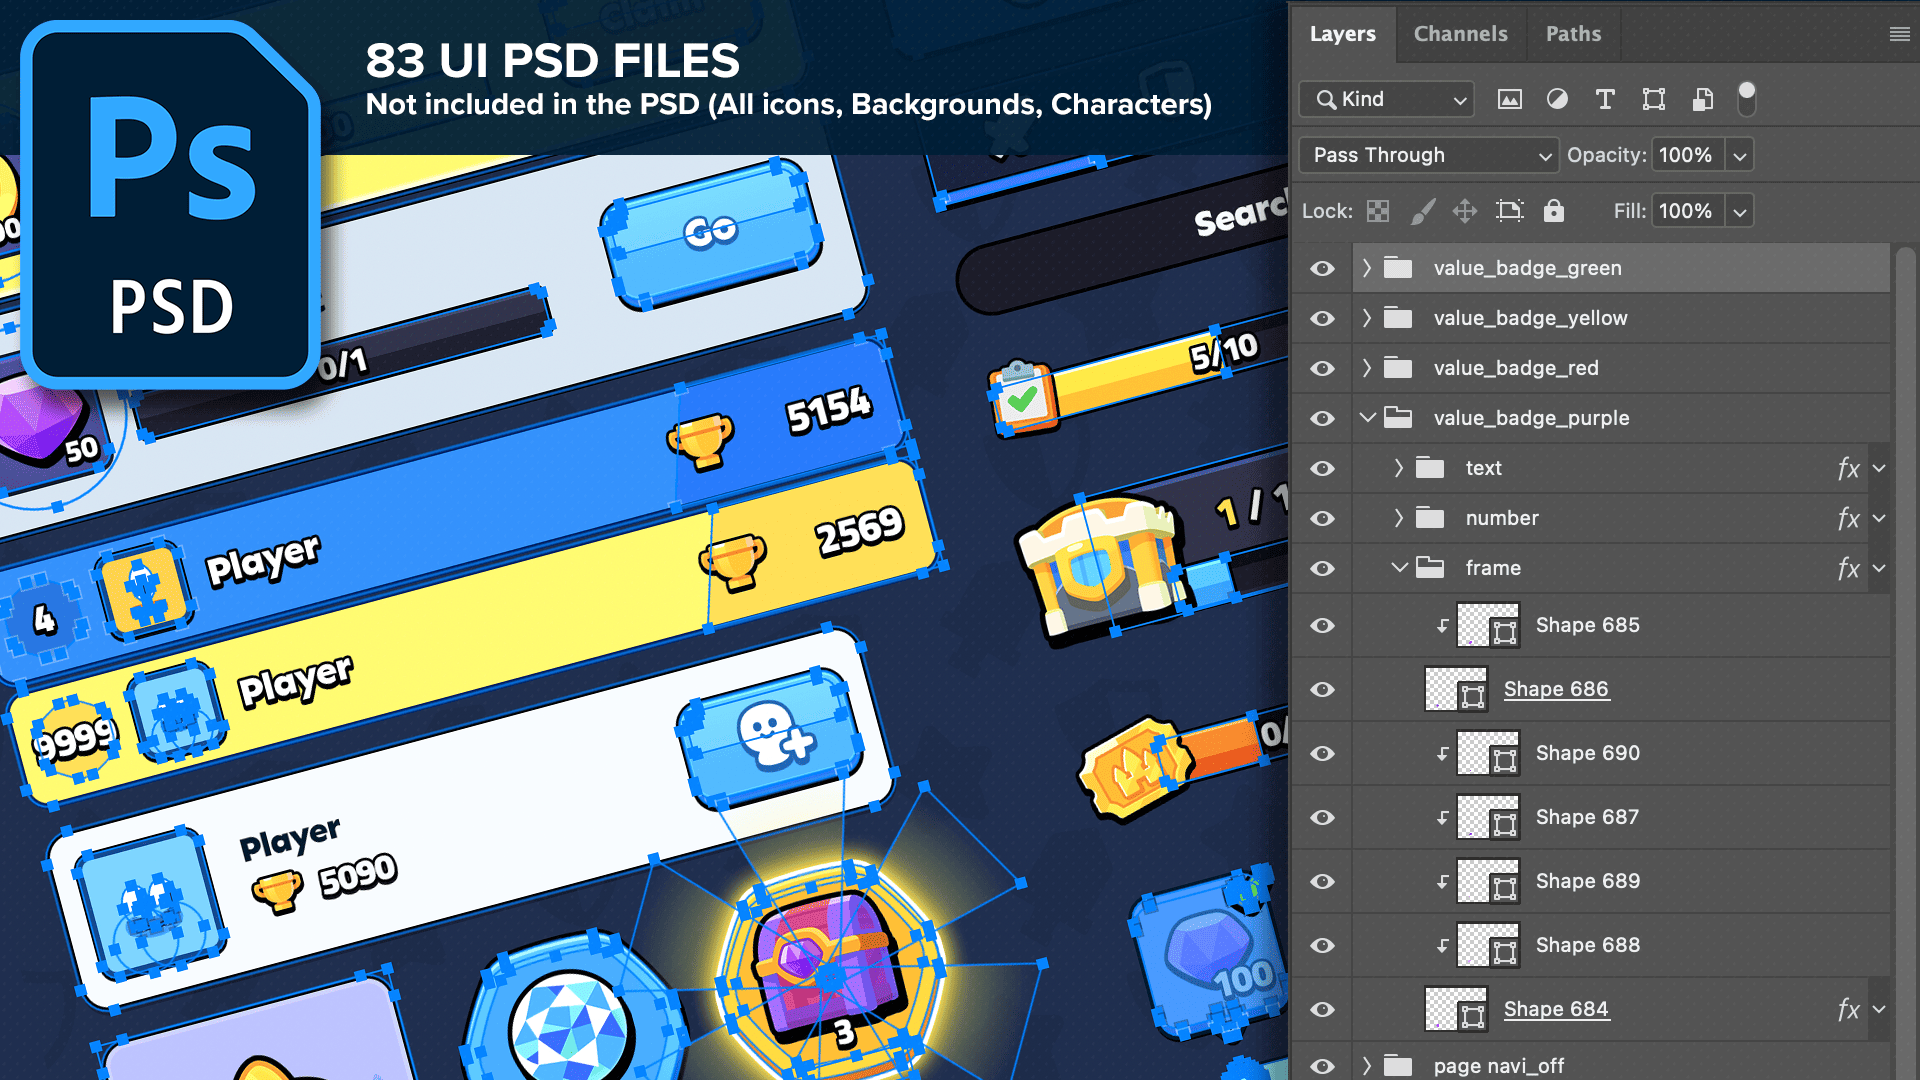Toggle the layer filtering on/off switch
The image size is (1920, 1080).
click(1746, 98)
